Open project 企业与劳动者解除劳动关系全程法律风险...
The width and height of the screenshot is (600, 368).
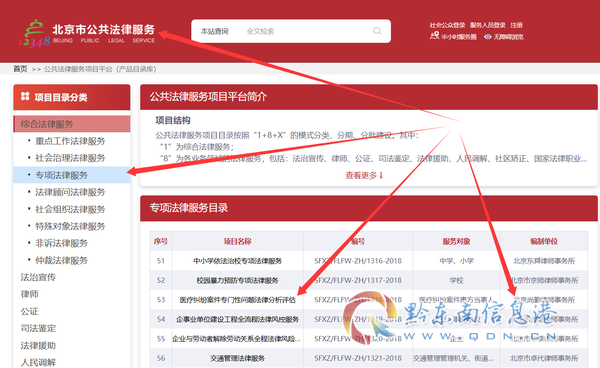[236, 339]
